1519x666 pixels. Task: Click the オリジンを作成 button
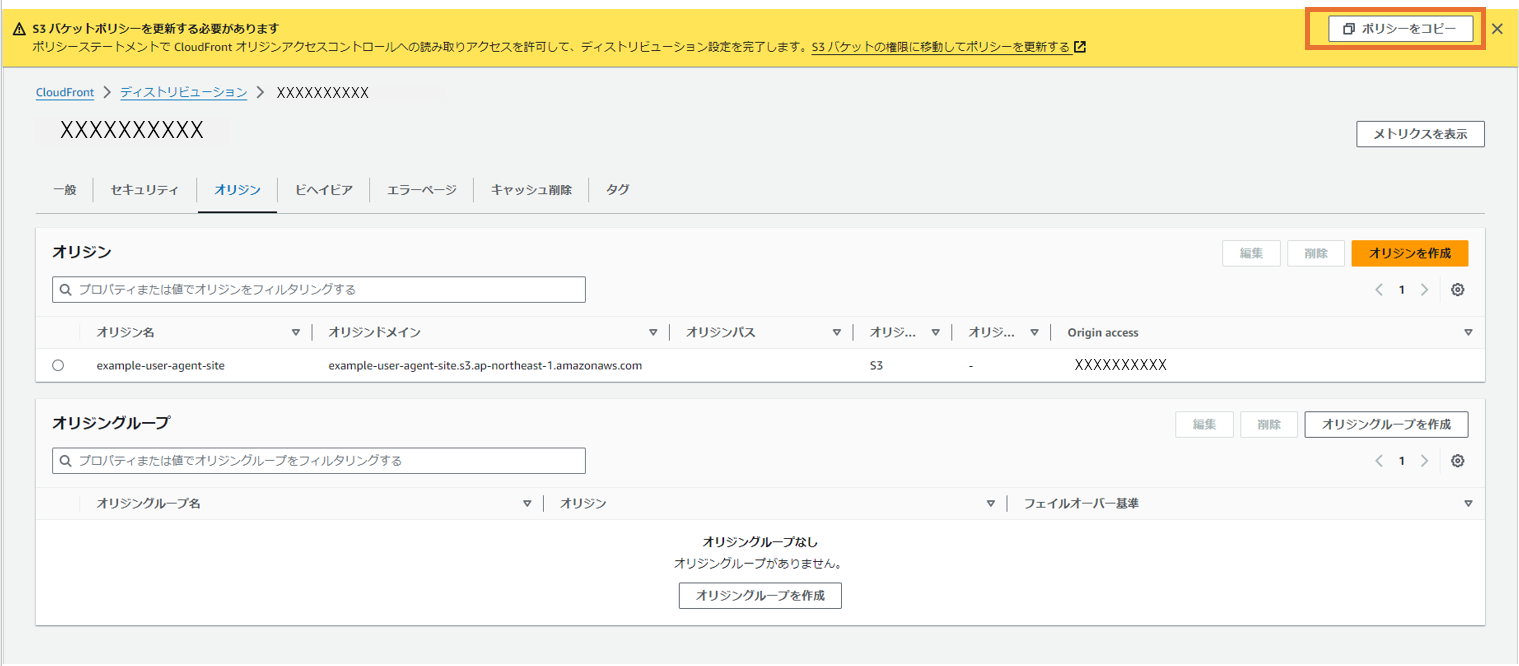coord(1409,253)
